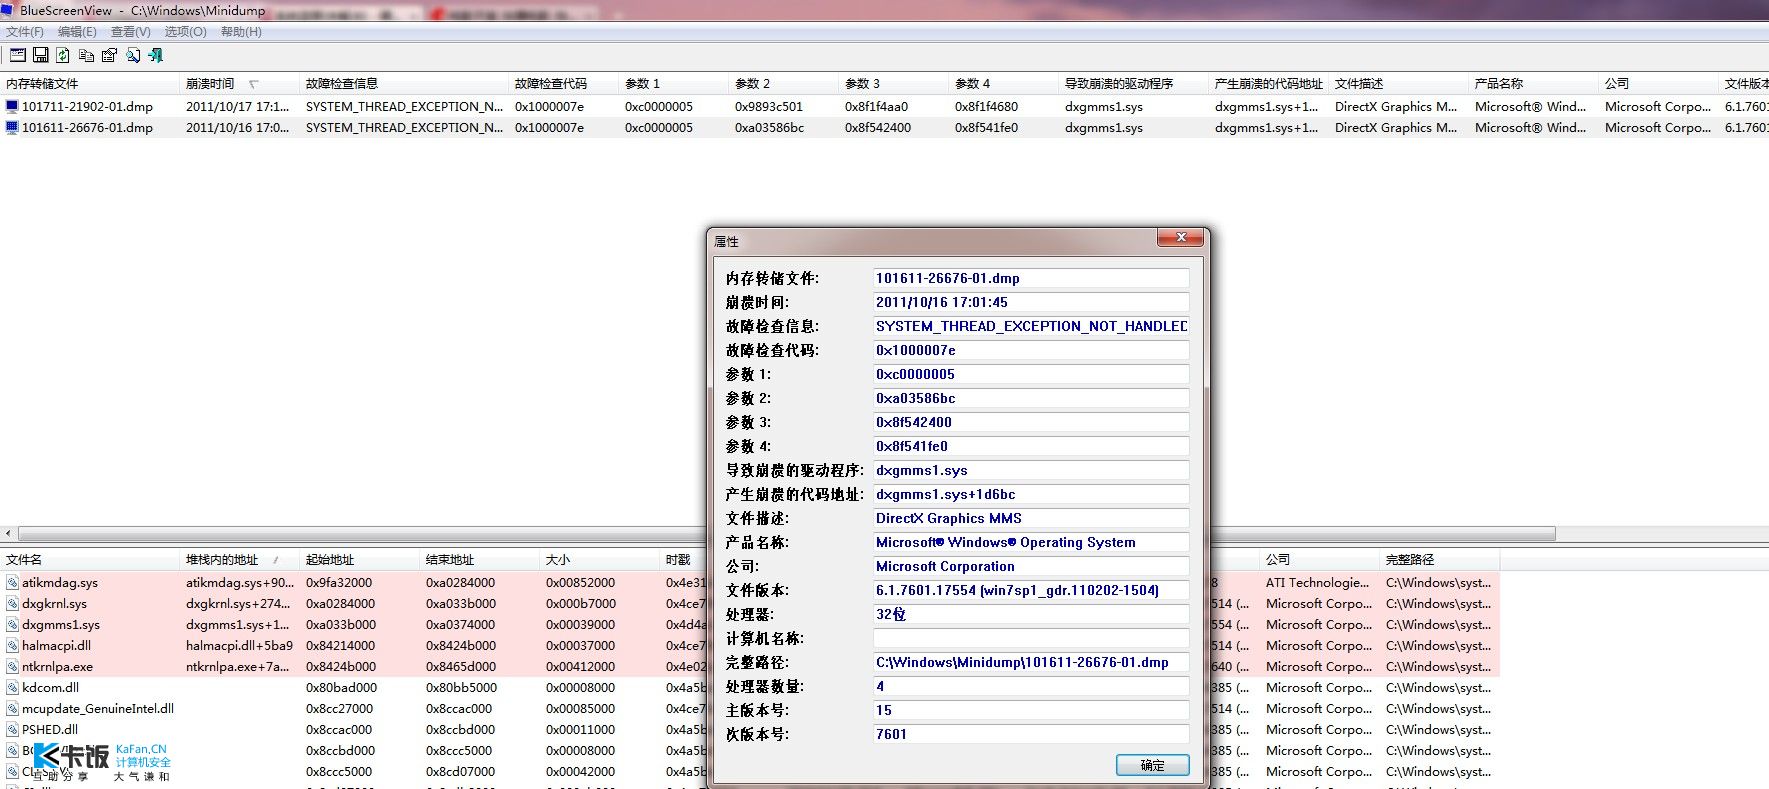The image size is (1769, 789).
Task: Sort by 崩溃时间 column header
Action: click(240, 83)
